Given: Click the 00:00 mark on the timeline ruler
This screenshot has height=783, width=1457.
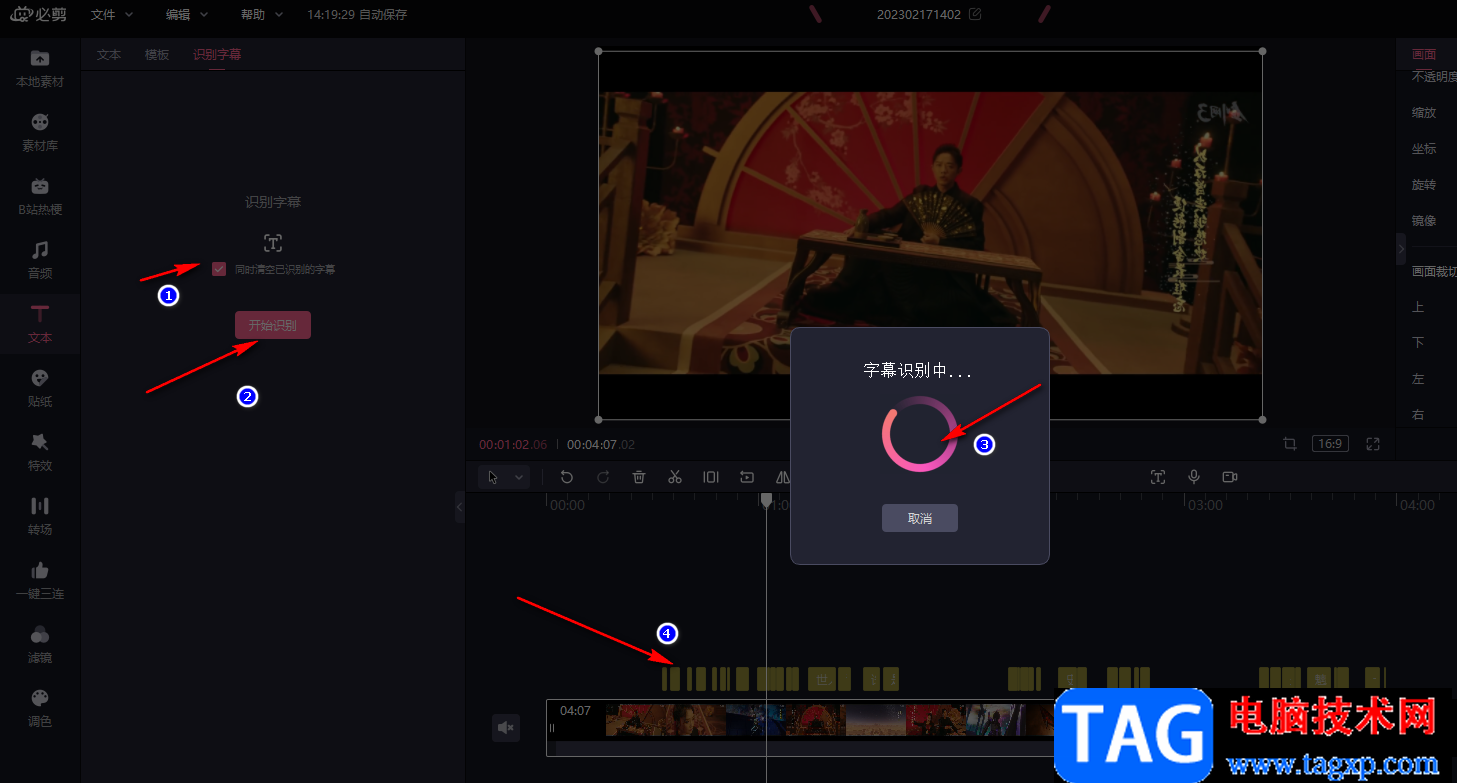Looking at the screenshot, I should point(567,505).
